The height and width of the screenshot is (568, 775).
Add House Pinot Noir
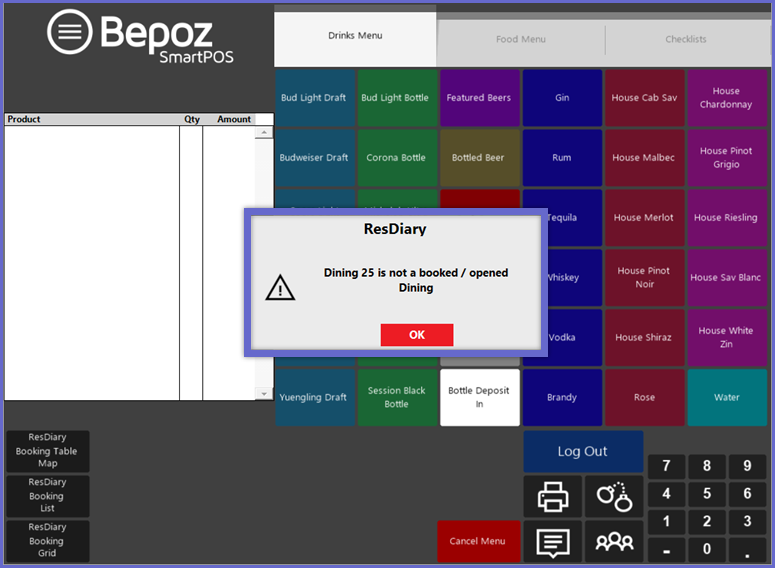(645, 277)
